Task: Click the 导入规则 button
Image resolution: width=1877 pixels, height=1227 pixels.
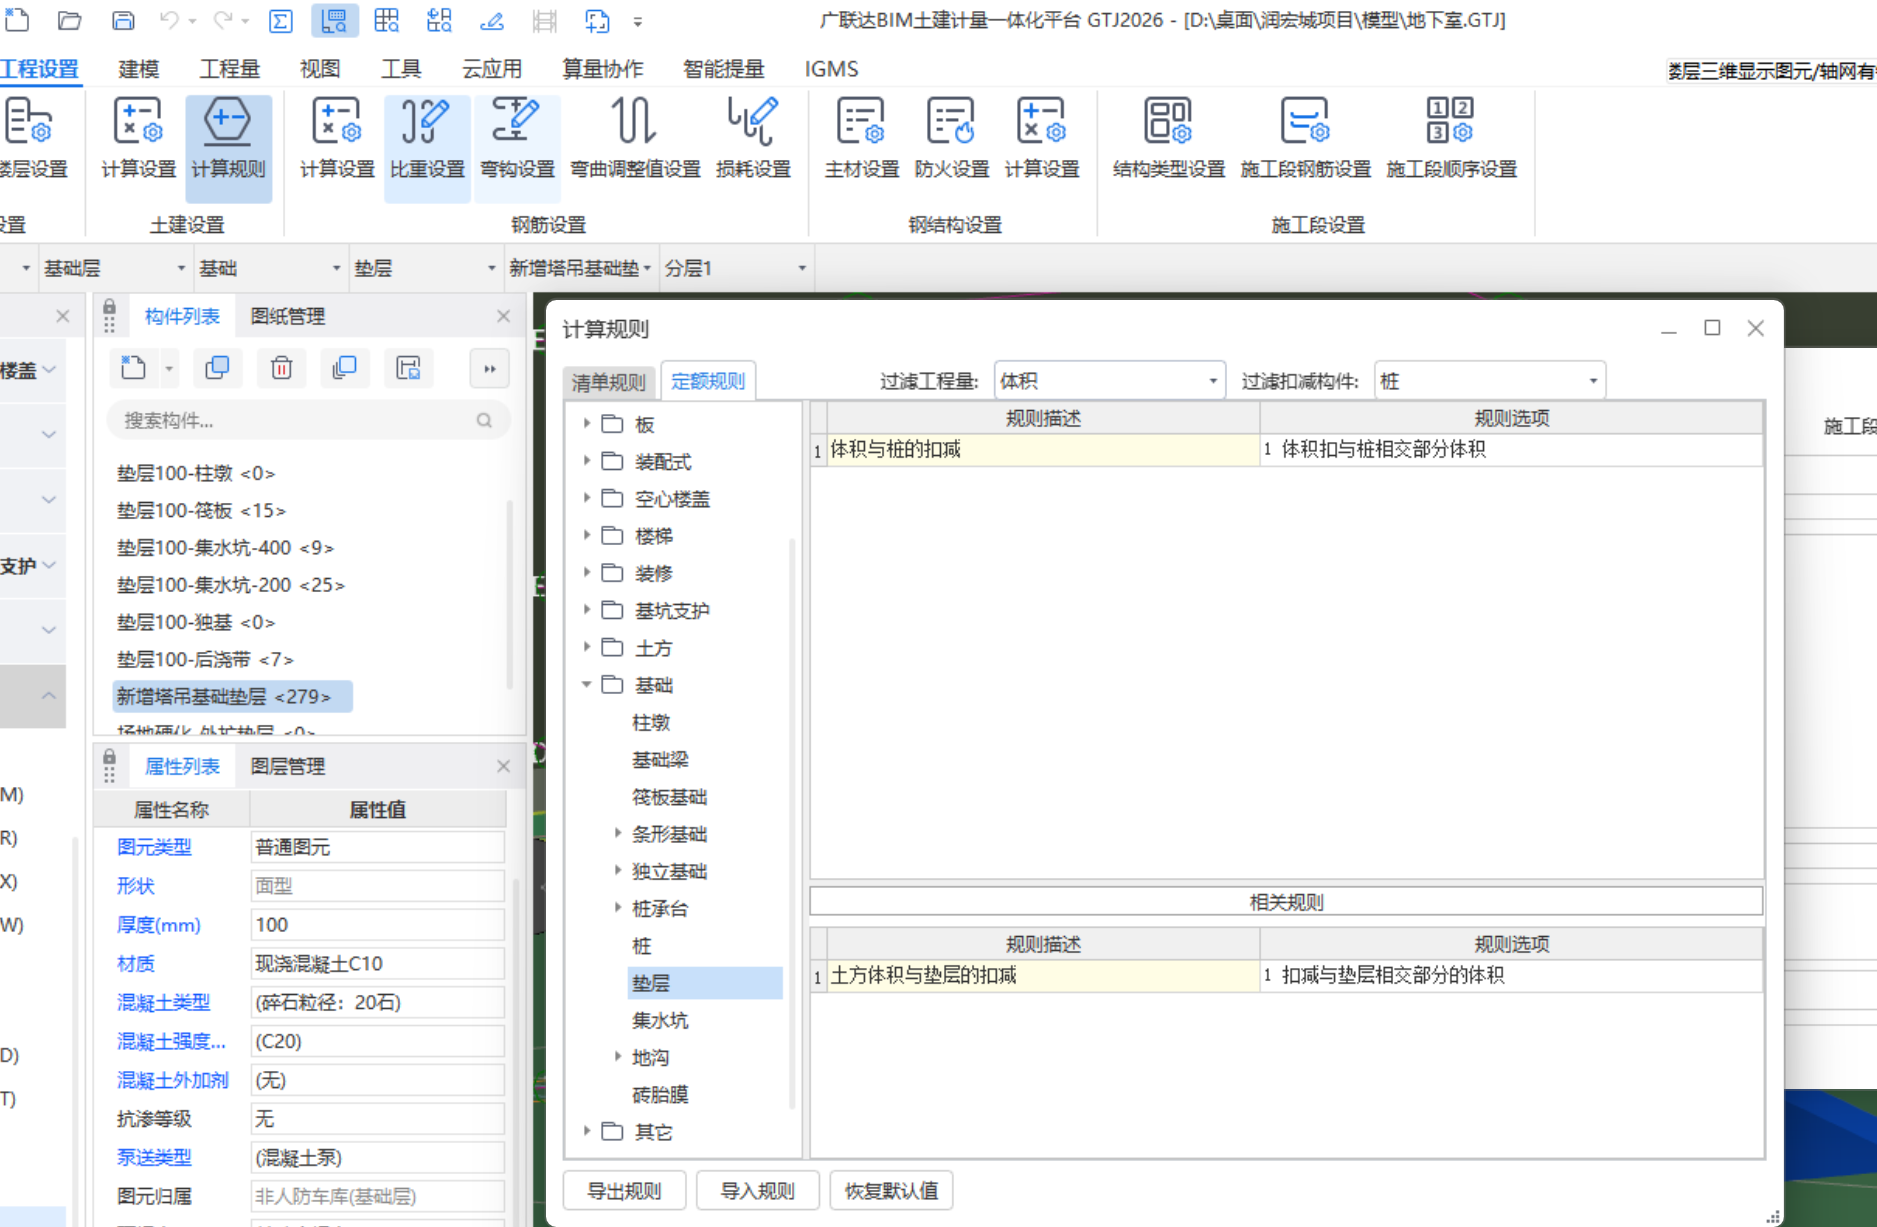Action: point(757,1191)
